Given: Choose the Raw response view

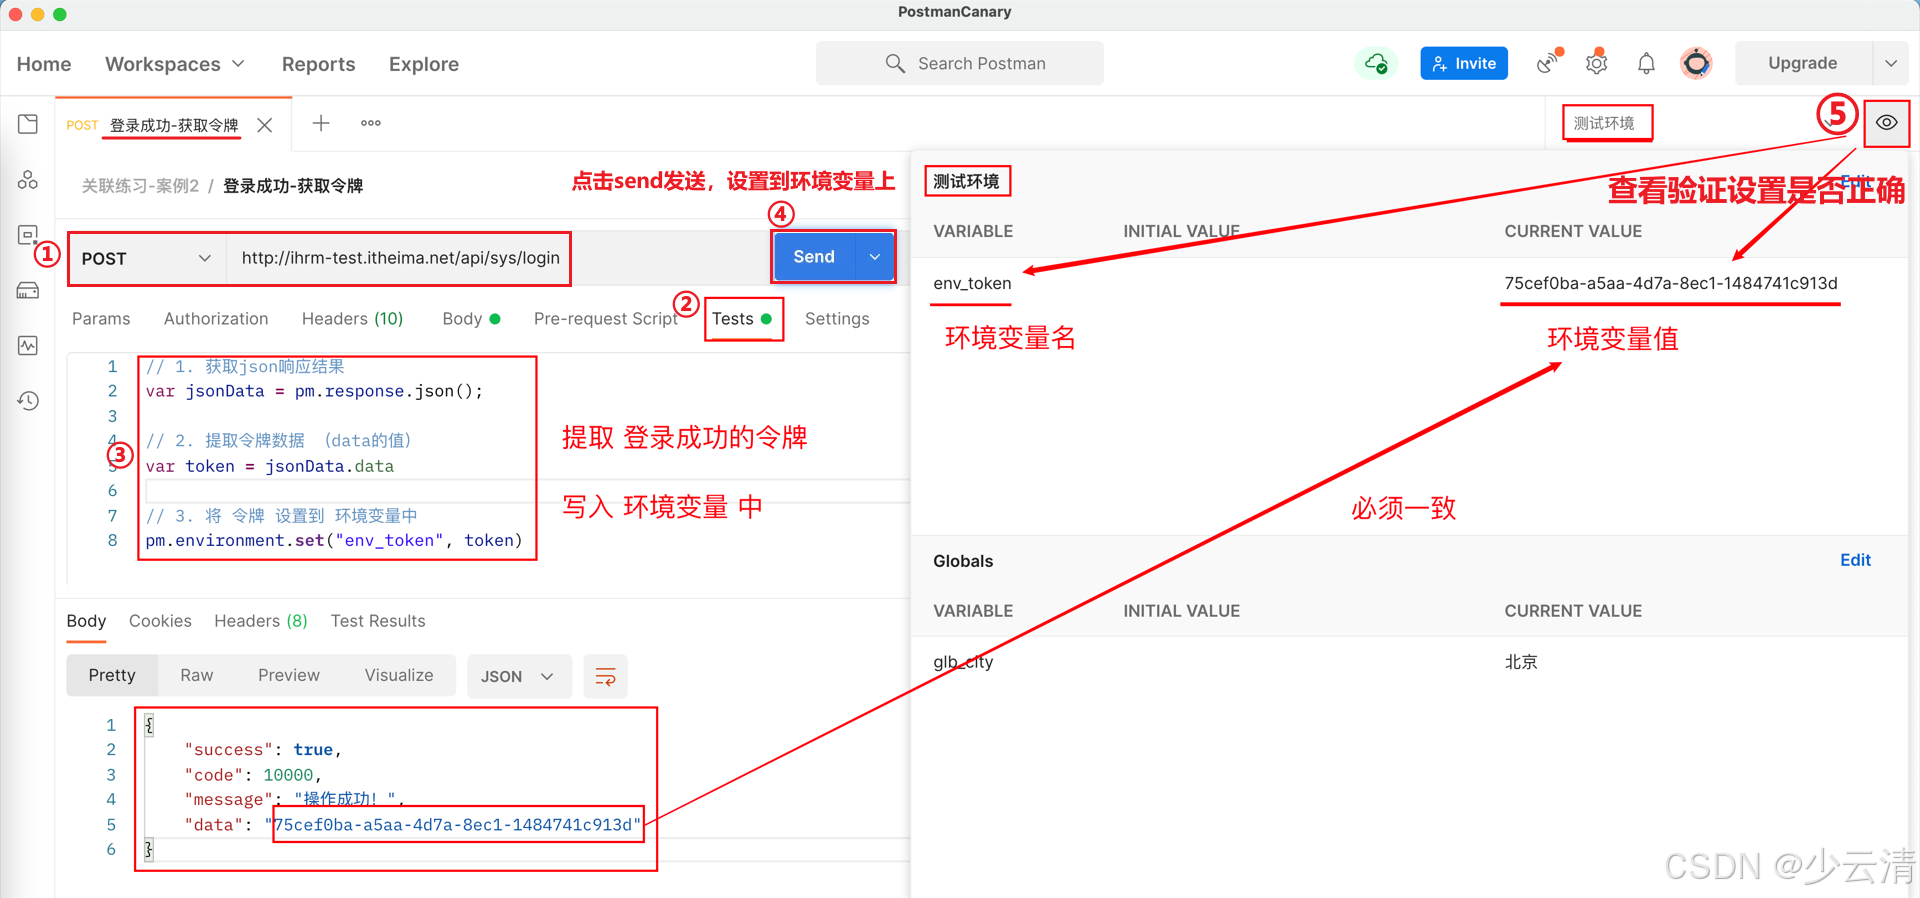Looking at the screenshot, I should 197,676.
